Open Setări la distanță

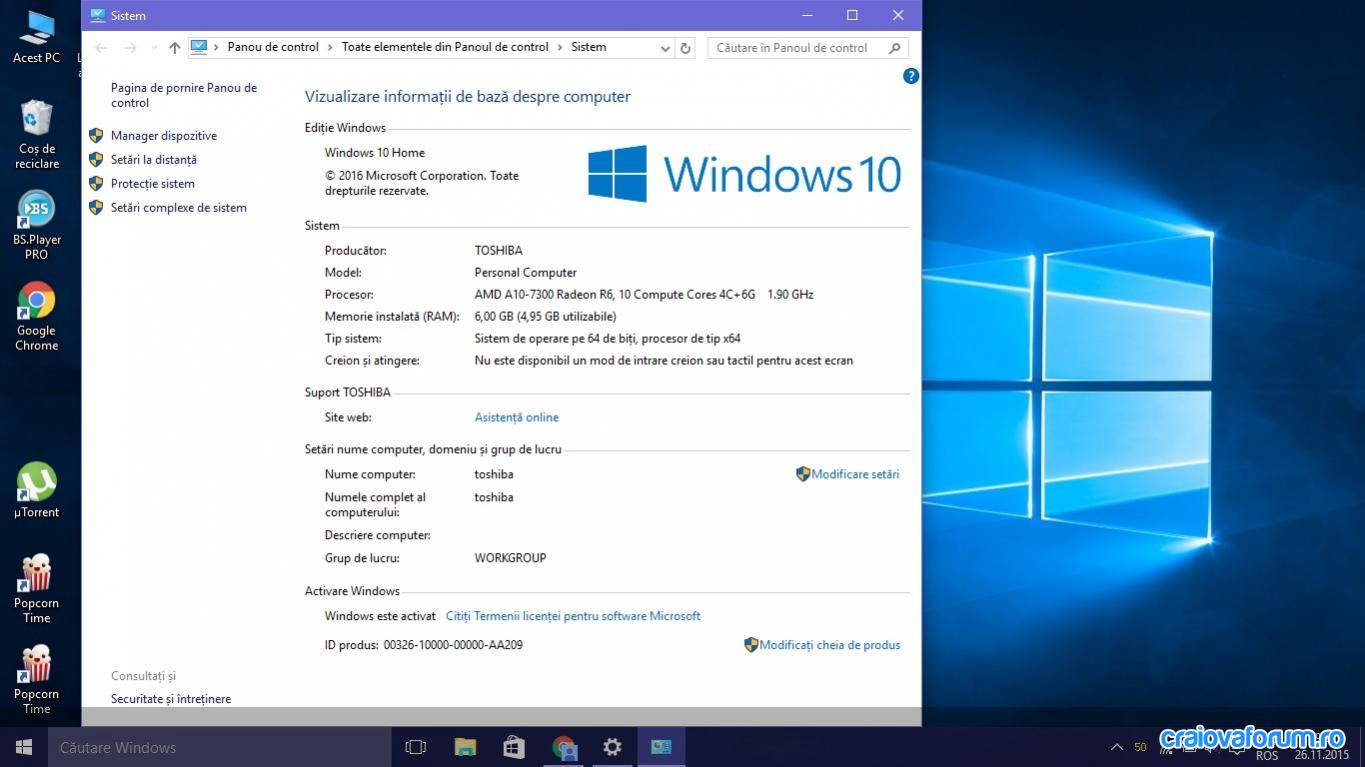tap(154, 160)
